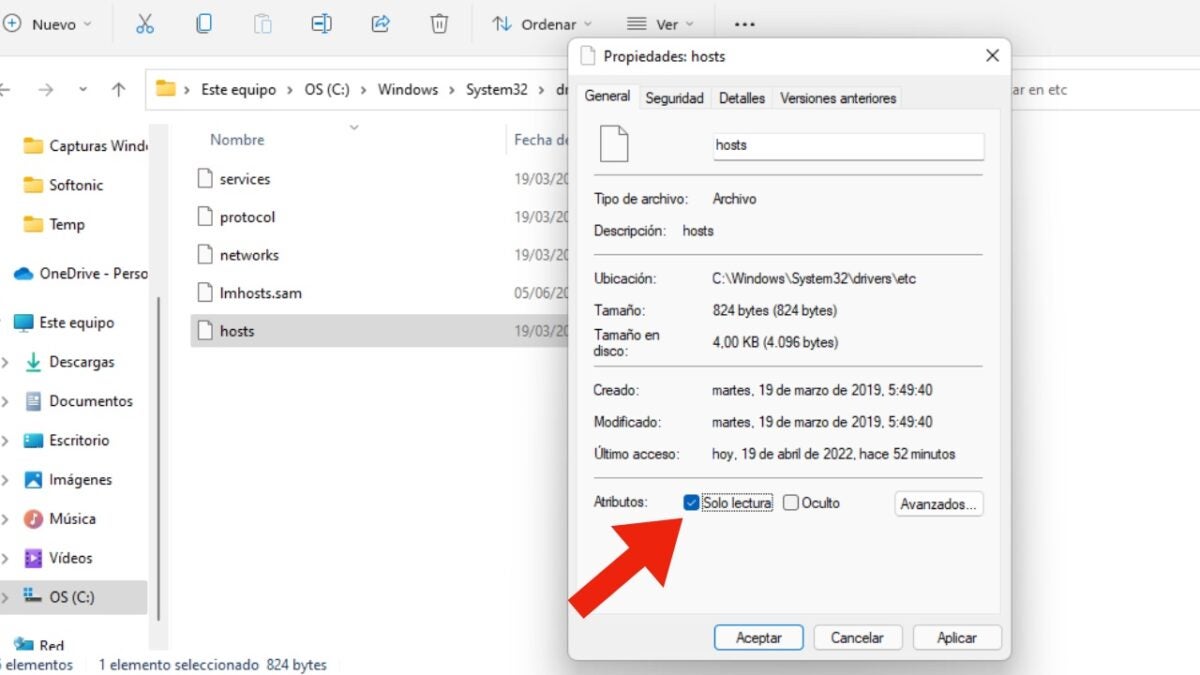
Task: Click the Aplicar button
Action: [956, 637]
